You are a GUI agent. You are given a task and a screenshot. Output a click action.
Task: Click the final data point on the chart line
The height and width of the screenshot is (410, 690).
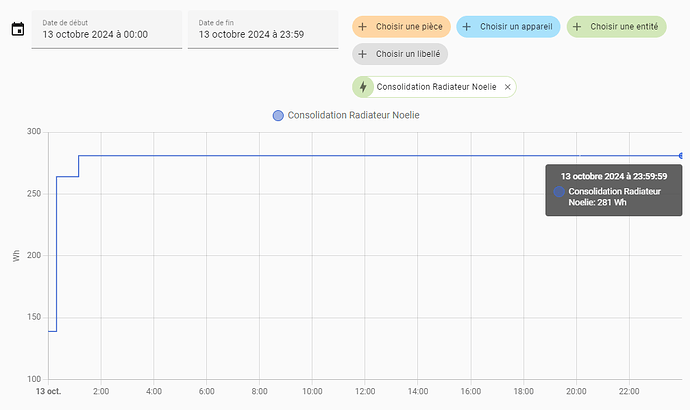point(681,156)
